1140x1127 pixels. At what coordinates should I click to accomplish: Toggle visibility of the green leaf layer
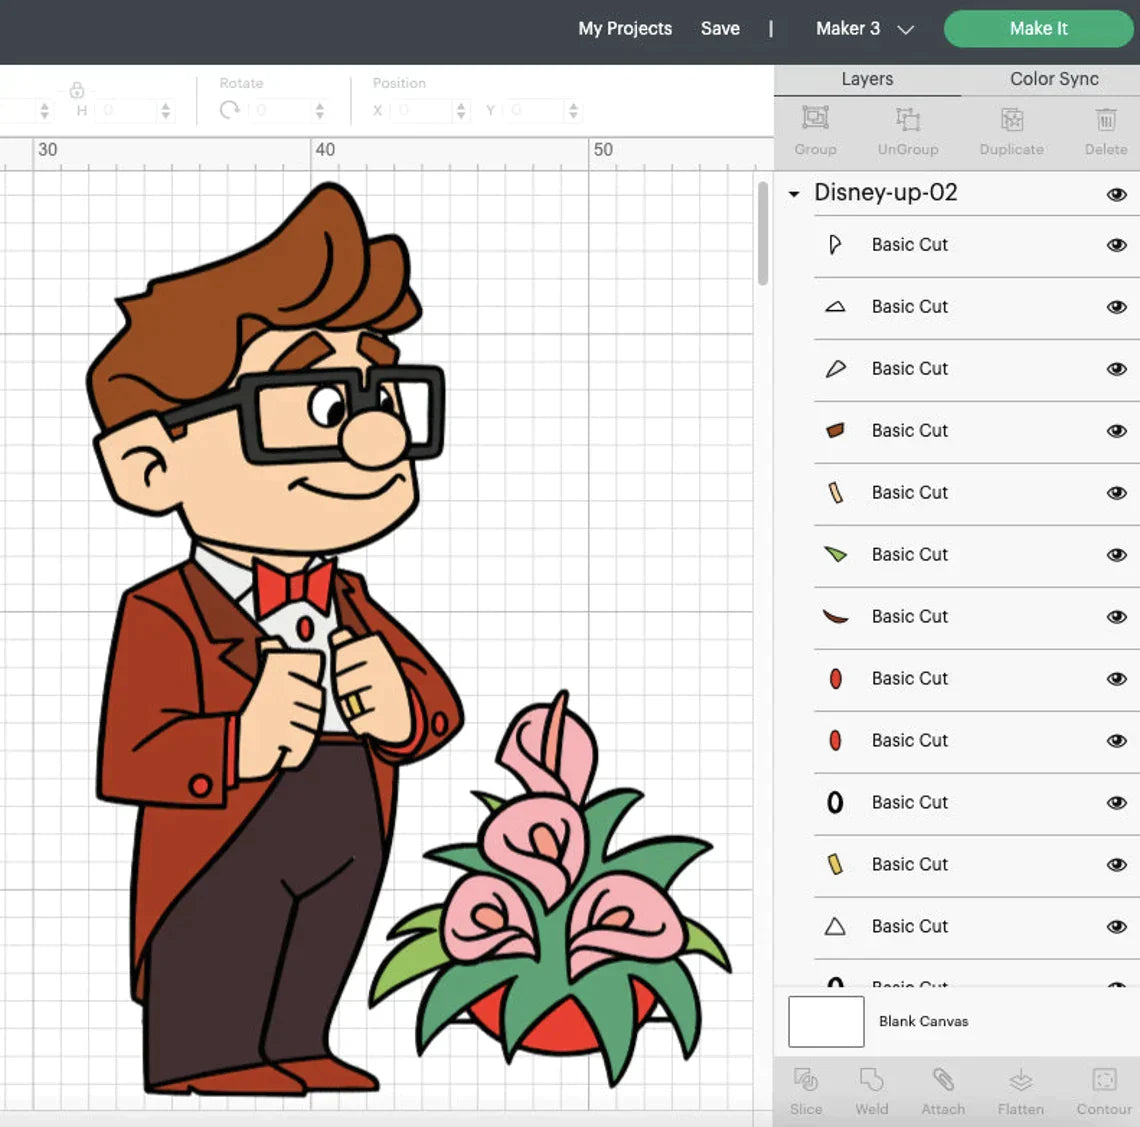coord(1116,555)
